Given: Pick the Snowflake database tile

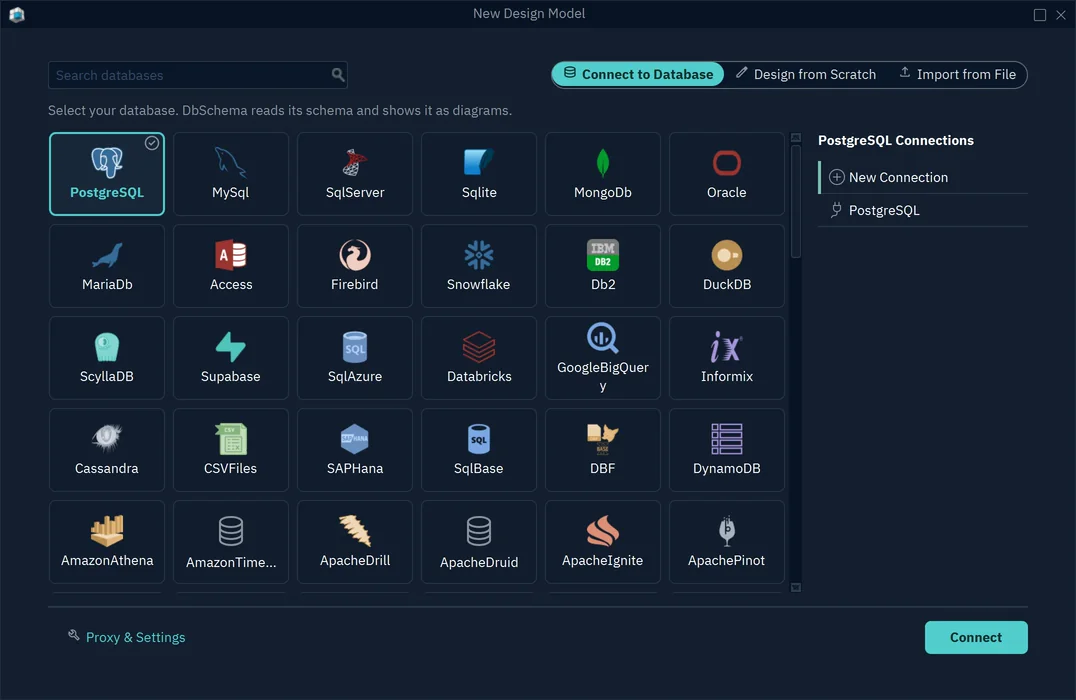Looking at the screenshot, I should click(479, 266).
